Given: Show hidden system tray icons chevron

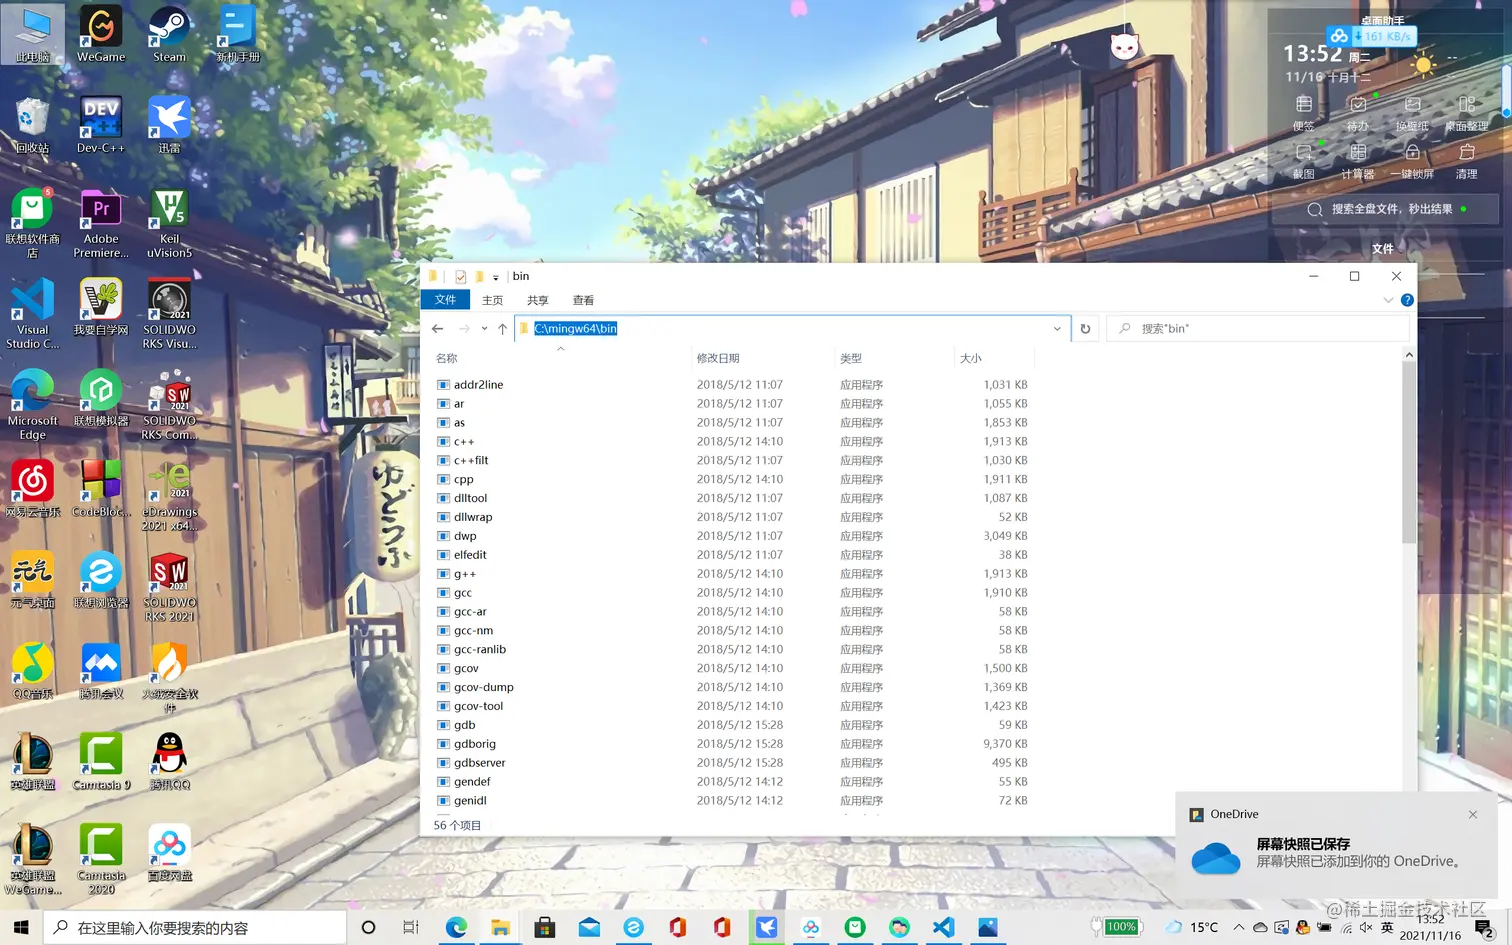Looking at the screenshot, I should tap(1239, 927).
